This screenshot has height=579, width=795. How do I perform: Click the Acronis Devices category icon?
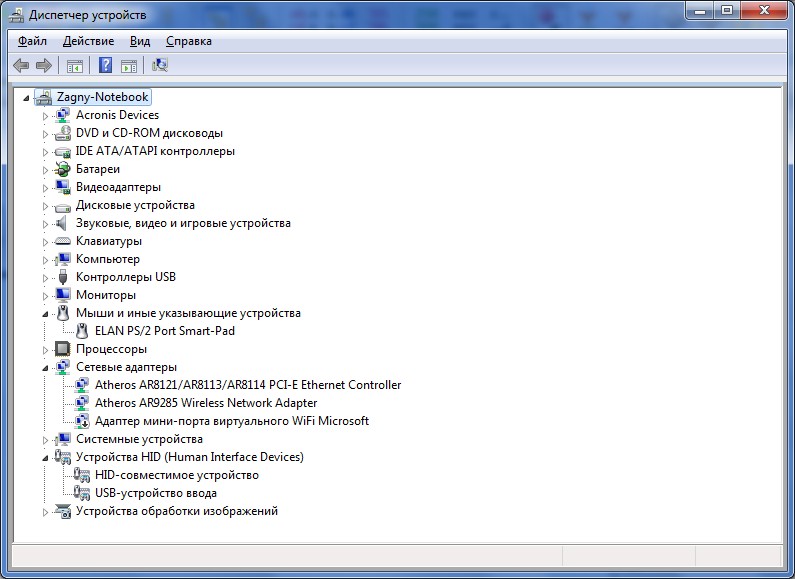coord(62,115)
